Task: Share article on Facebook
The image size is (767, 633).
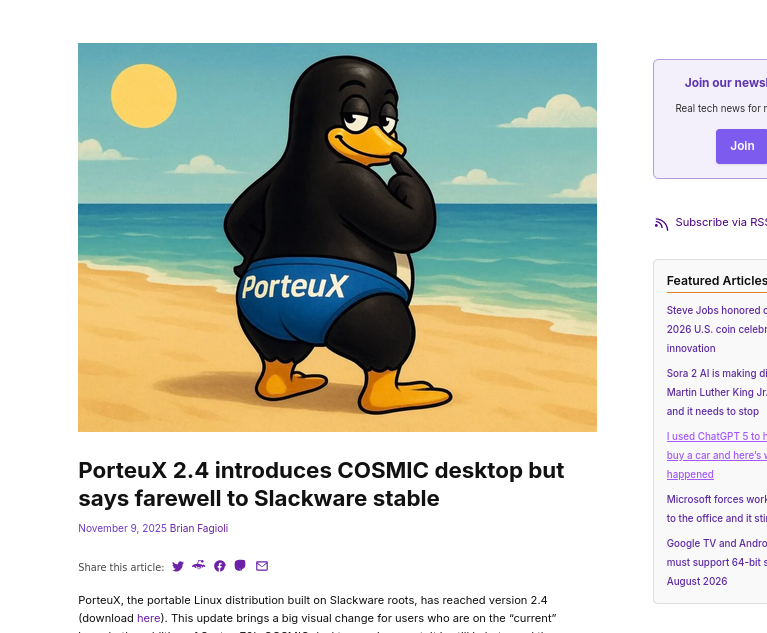Action: click(x=220, y=566)
